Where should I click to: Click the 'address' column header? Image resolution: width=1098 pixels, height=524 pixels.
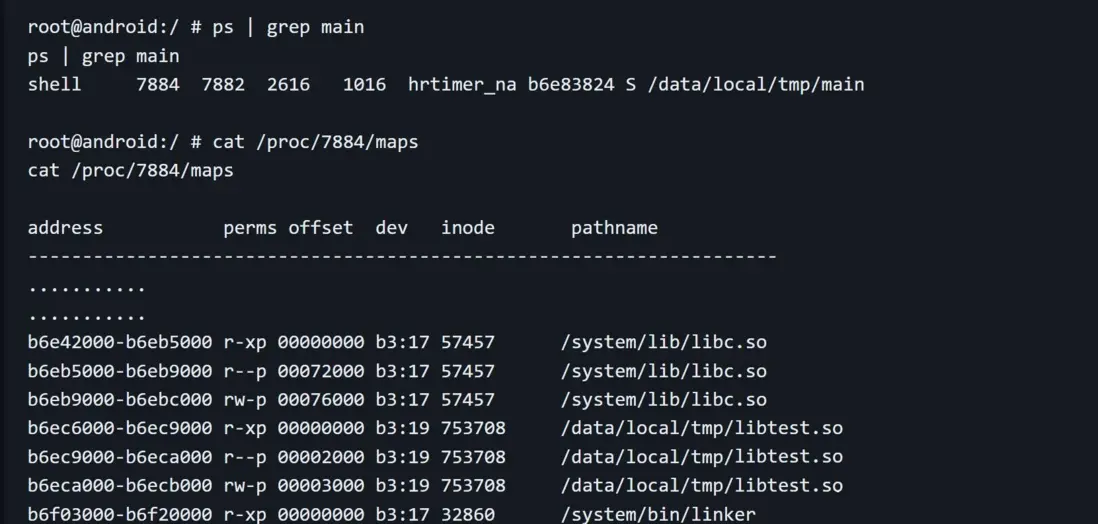tap(65, 228)
